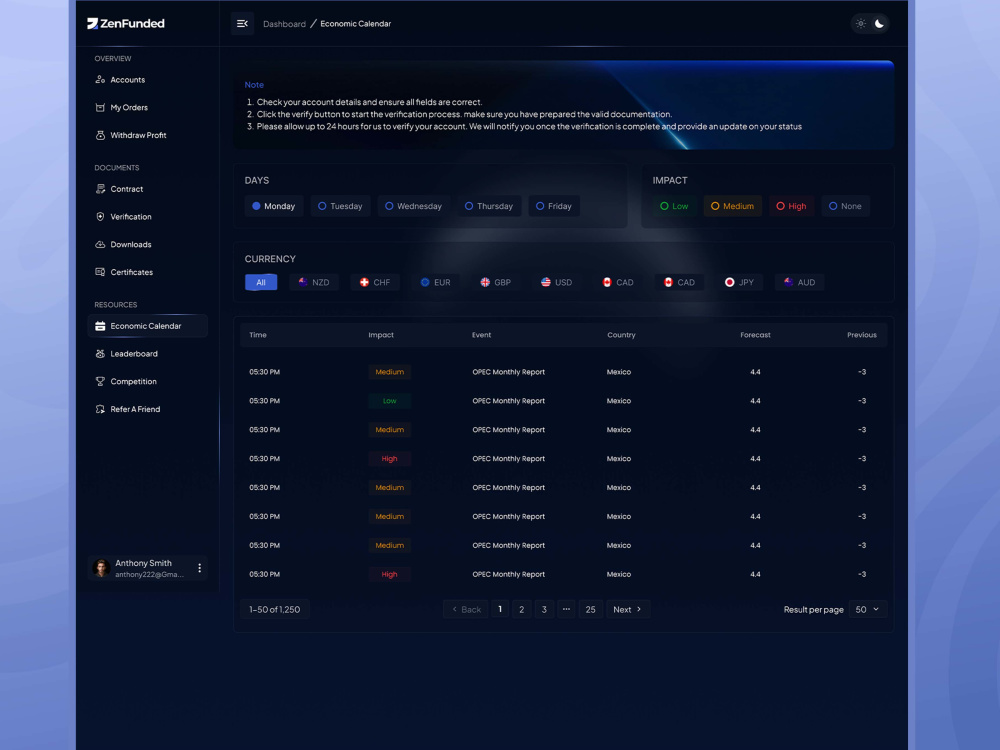Viewport: 1000px width, 750px height.
Task: Jump to page 25
Action: click(591, 610)
